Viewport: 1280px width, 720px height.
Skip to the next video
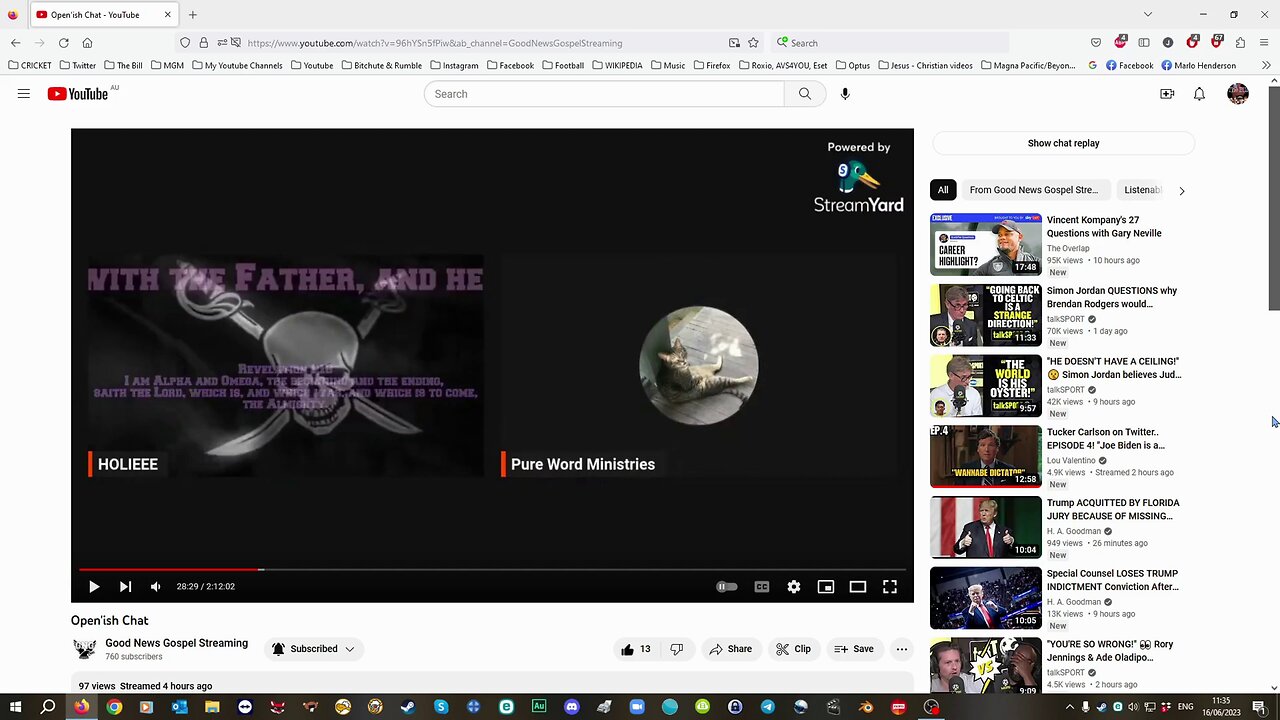(x=125, y=587)
